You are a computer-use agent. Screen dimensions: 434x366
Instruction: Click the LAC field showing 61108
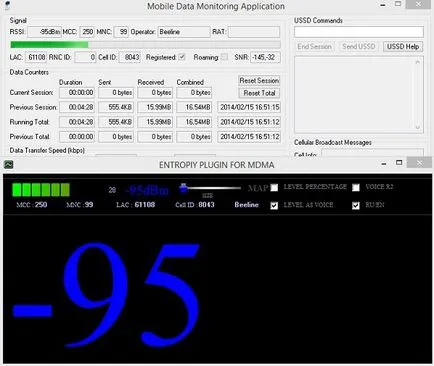tap(36, 57)
